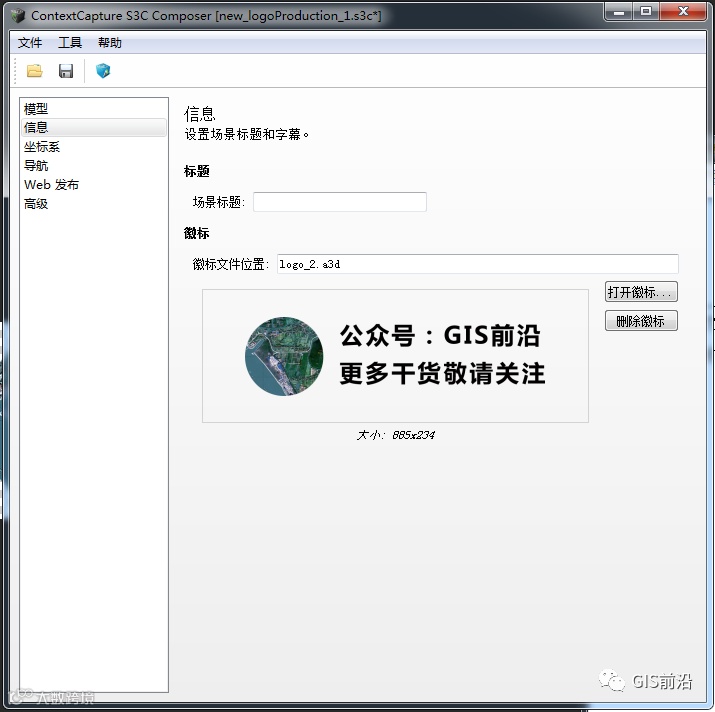Click the 打开徽标... button
The image size is (715, 712).
click(641, 292)
